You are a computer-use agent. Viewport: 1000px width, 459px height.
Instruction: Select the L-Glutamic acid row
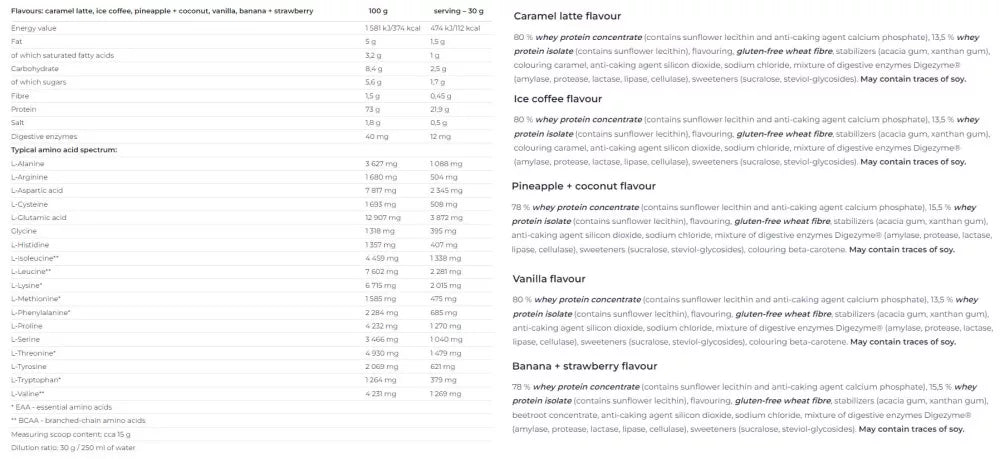[39, 217]
